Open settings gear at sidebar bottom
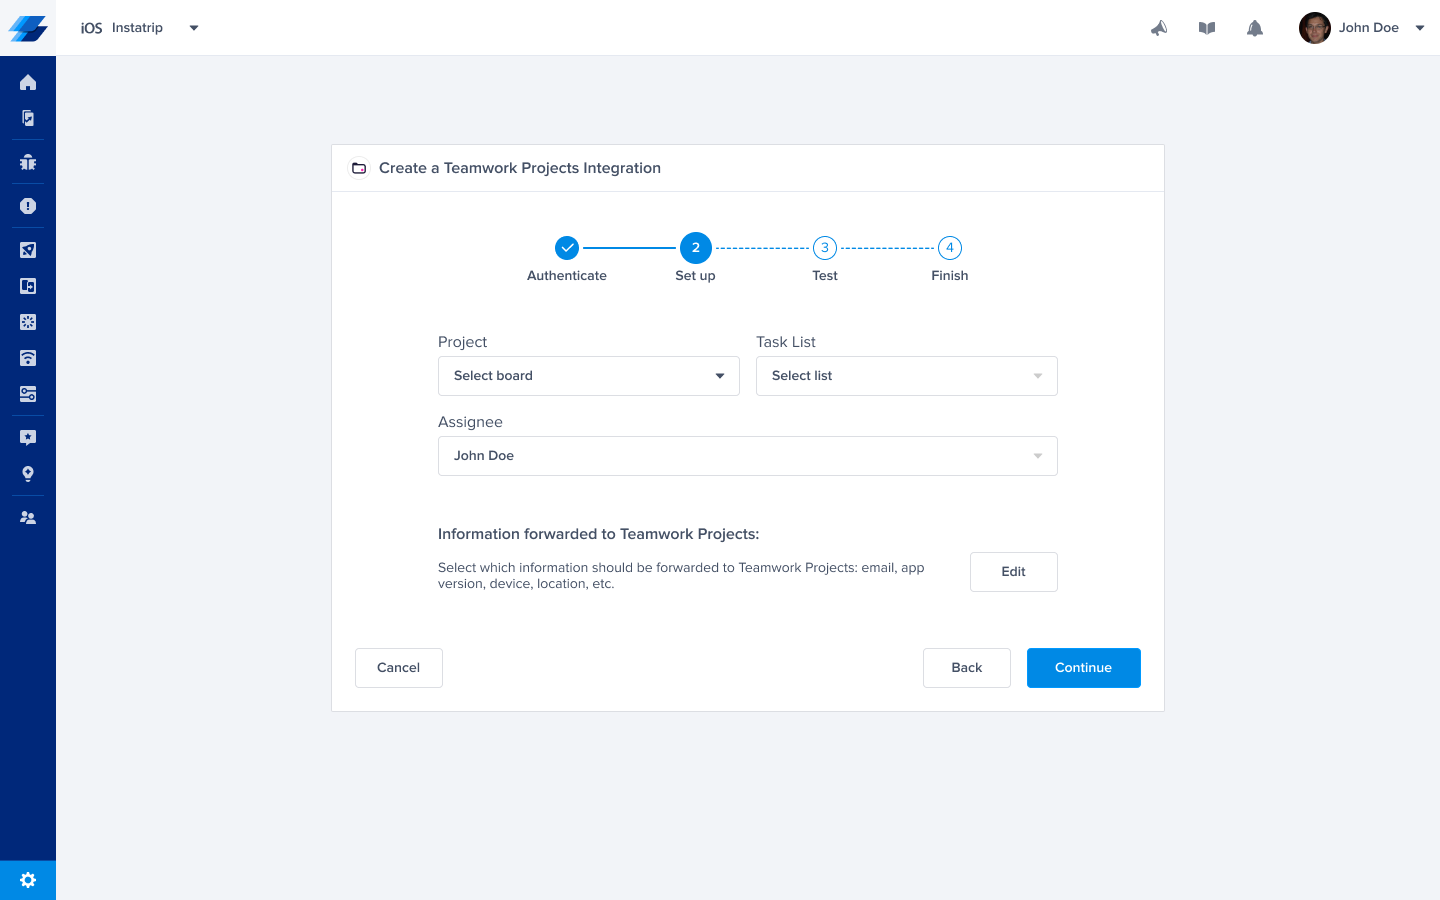 coord(28,880)
